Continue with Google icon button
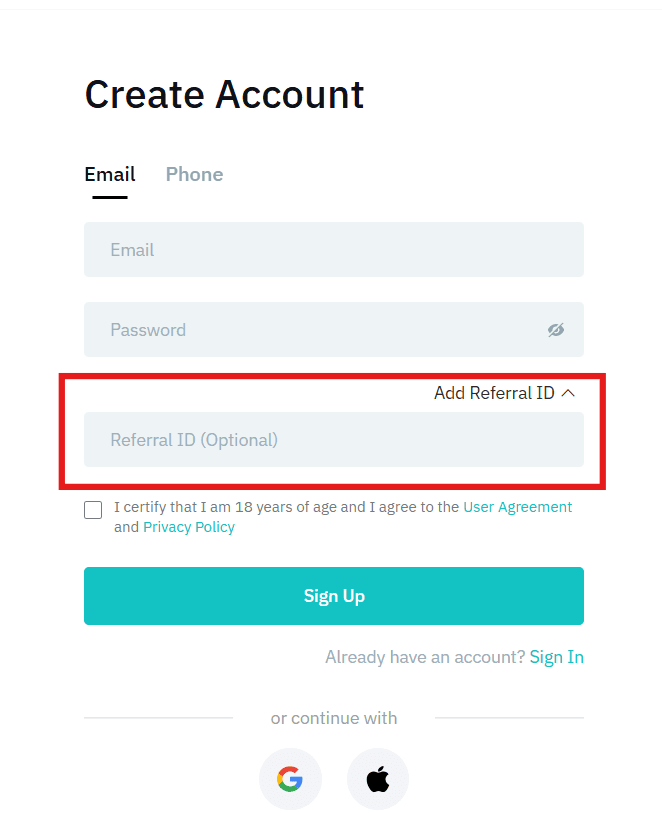This screenshot has width=662, height=813. pos(290,778)
